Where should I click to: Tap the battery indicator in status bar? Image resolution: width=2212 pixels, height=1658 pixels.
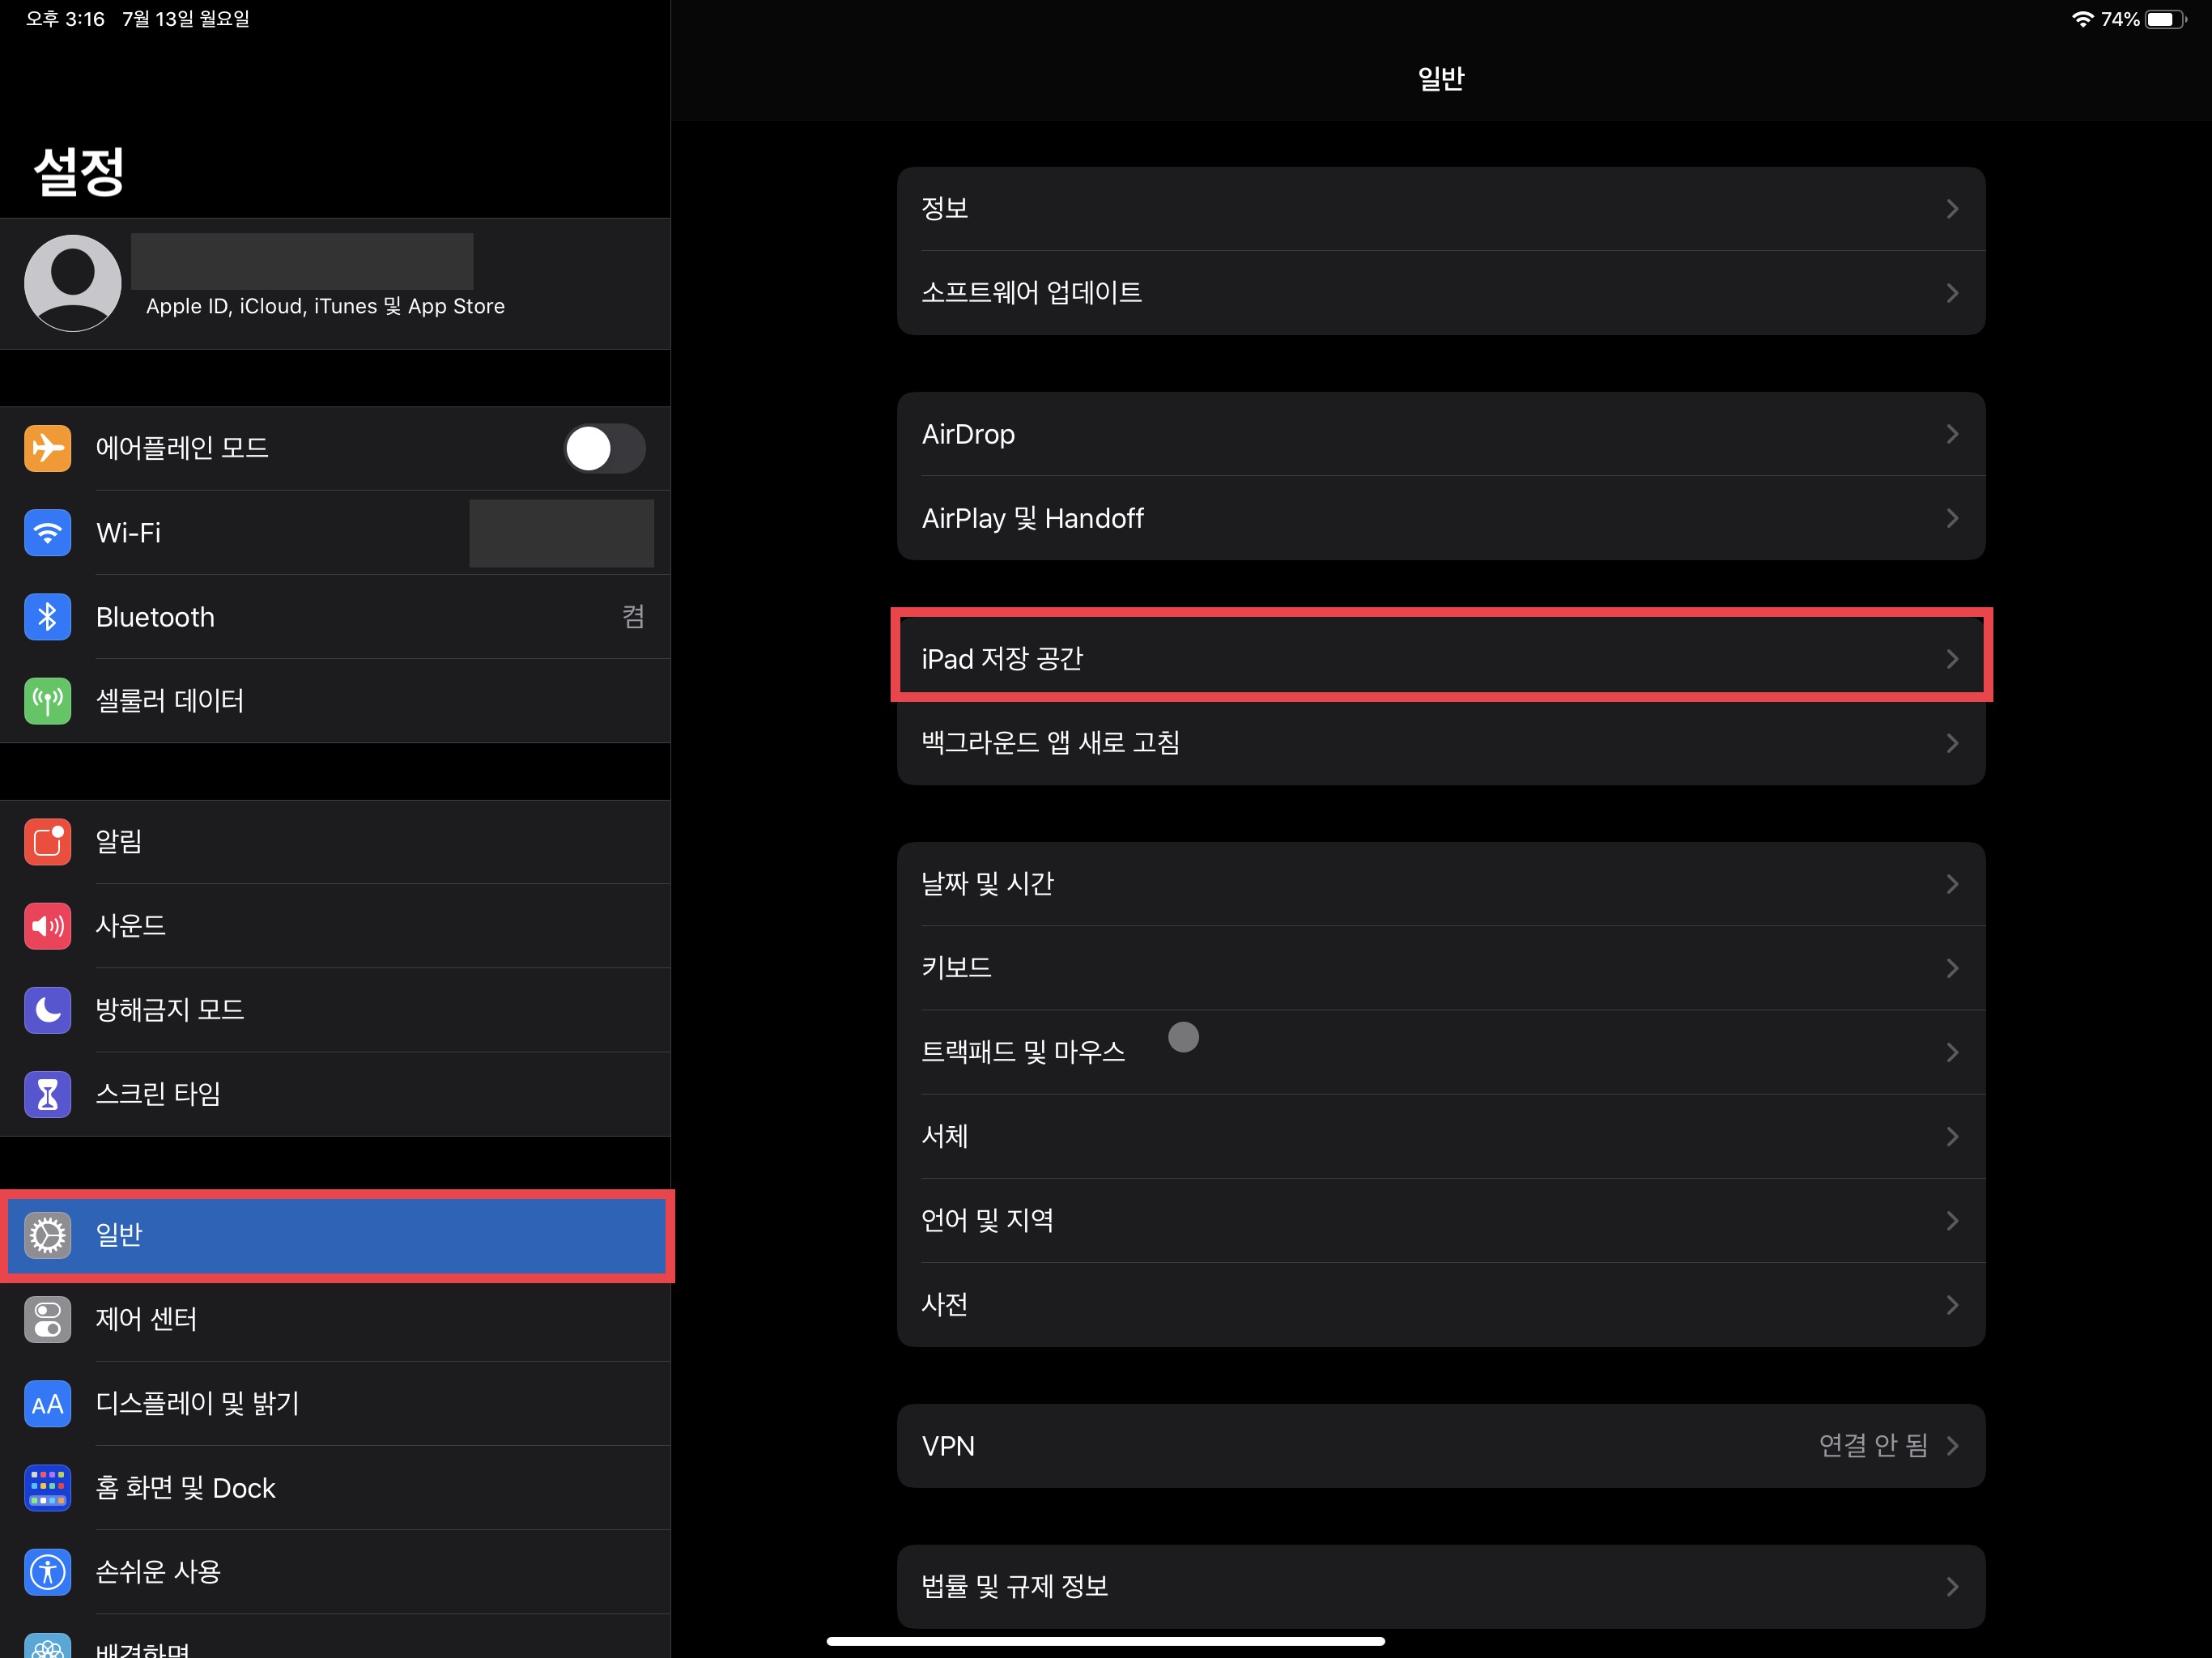[x=2166, y=19]
